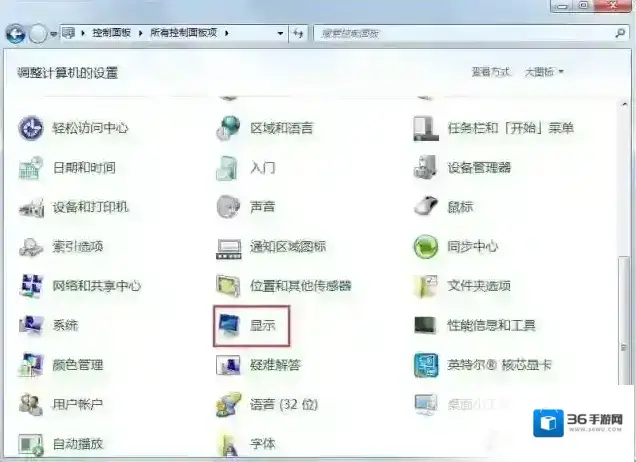Open the 自动播放 icon
This screenshot has width=636, height=462.
(x=31, y=445)
